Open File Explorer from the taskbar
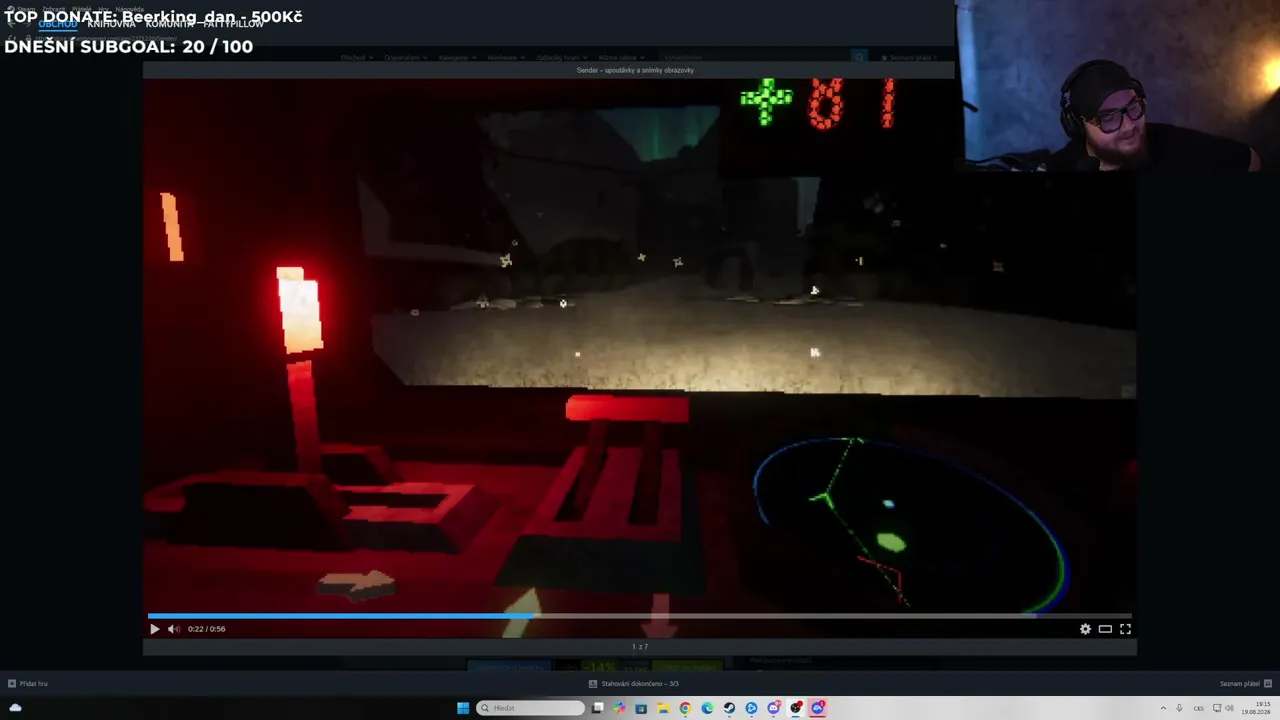The image size is (1280, 720). pyautogui.click(x=663, y=708)
